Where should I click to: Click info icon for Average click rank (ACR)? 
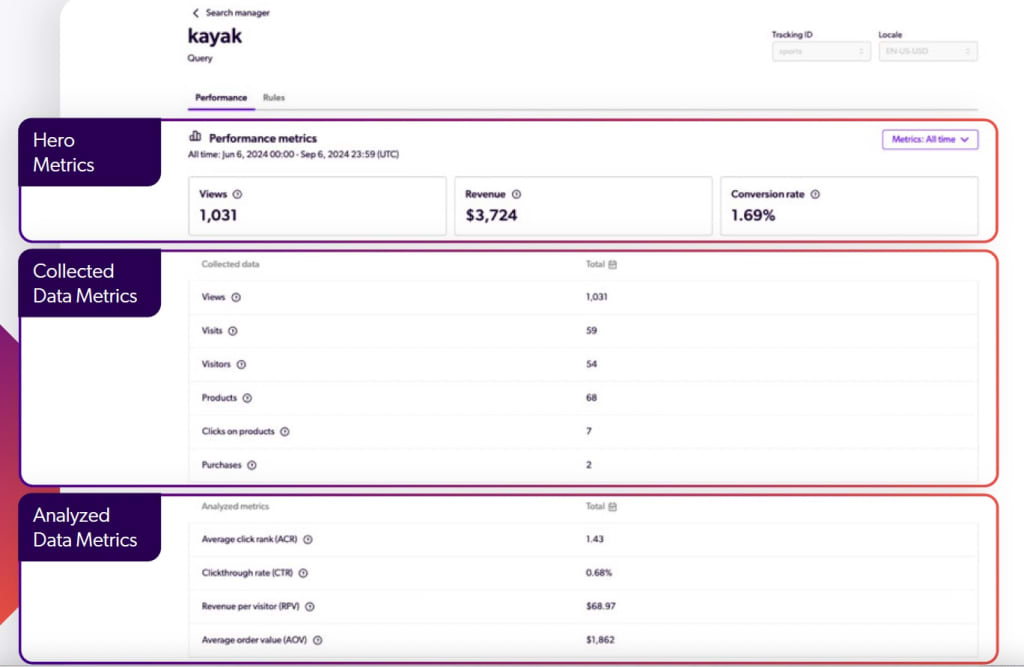308,540
